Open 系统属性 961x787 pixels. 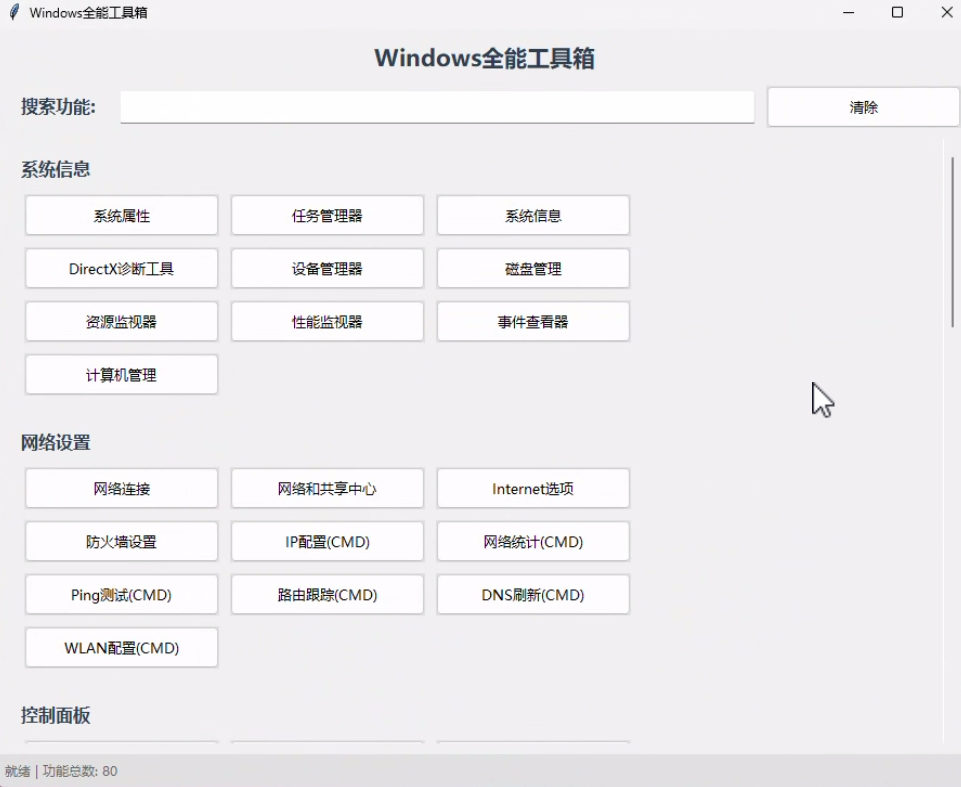coord(121,215)
